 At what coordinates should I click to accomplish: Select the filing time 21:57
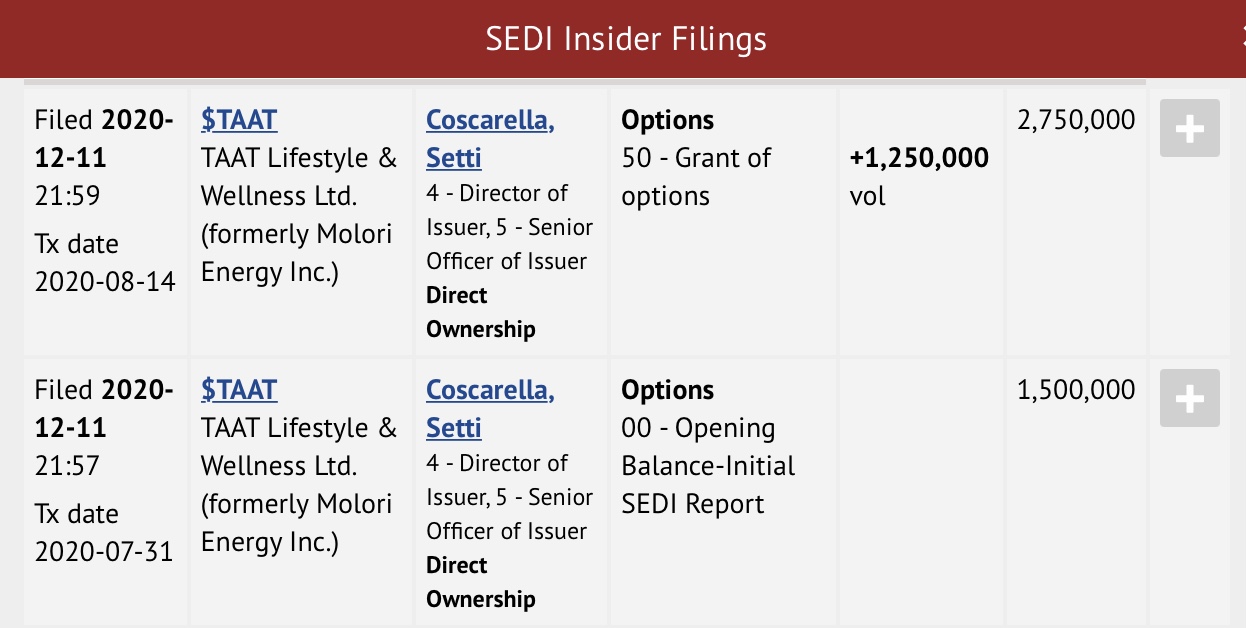point(68,466)
